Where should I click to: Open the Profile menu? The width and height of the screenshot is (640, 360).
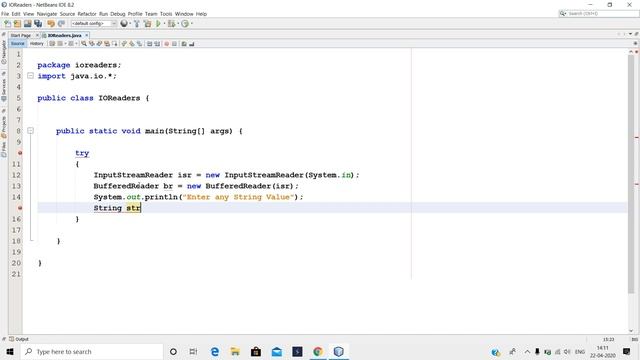[x=135, y=14]
